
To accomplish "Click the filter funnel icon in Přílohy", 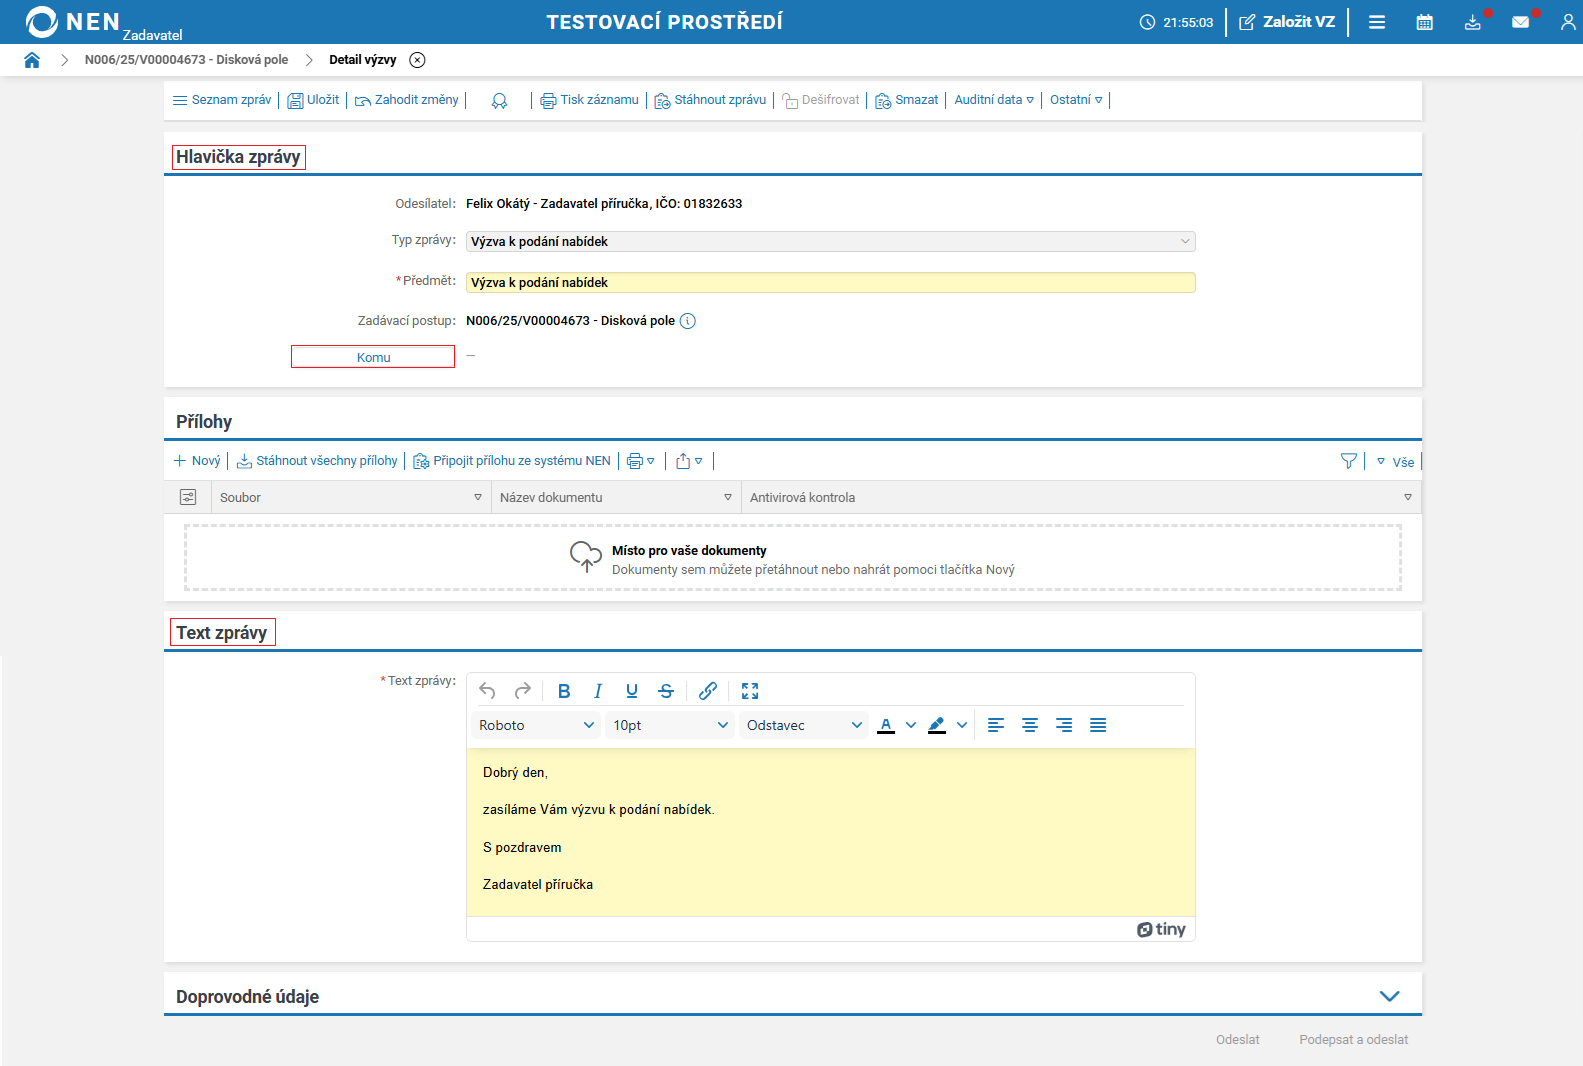I will (1349, 461).
